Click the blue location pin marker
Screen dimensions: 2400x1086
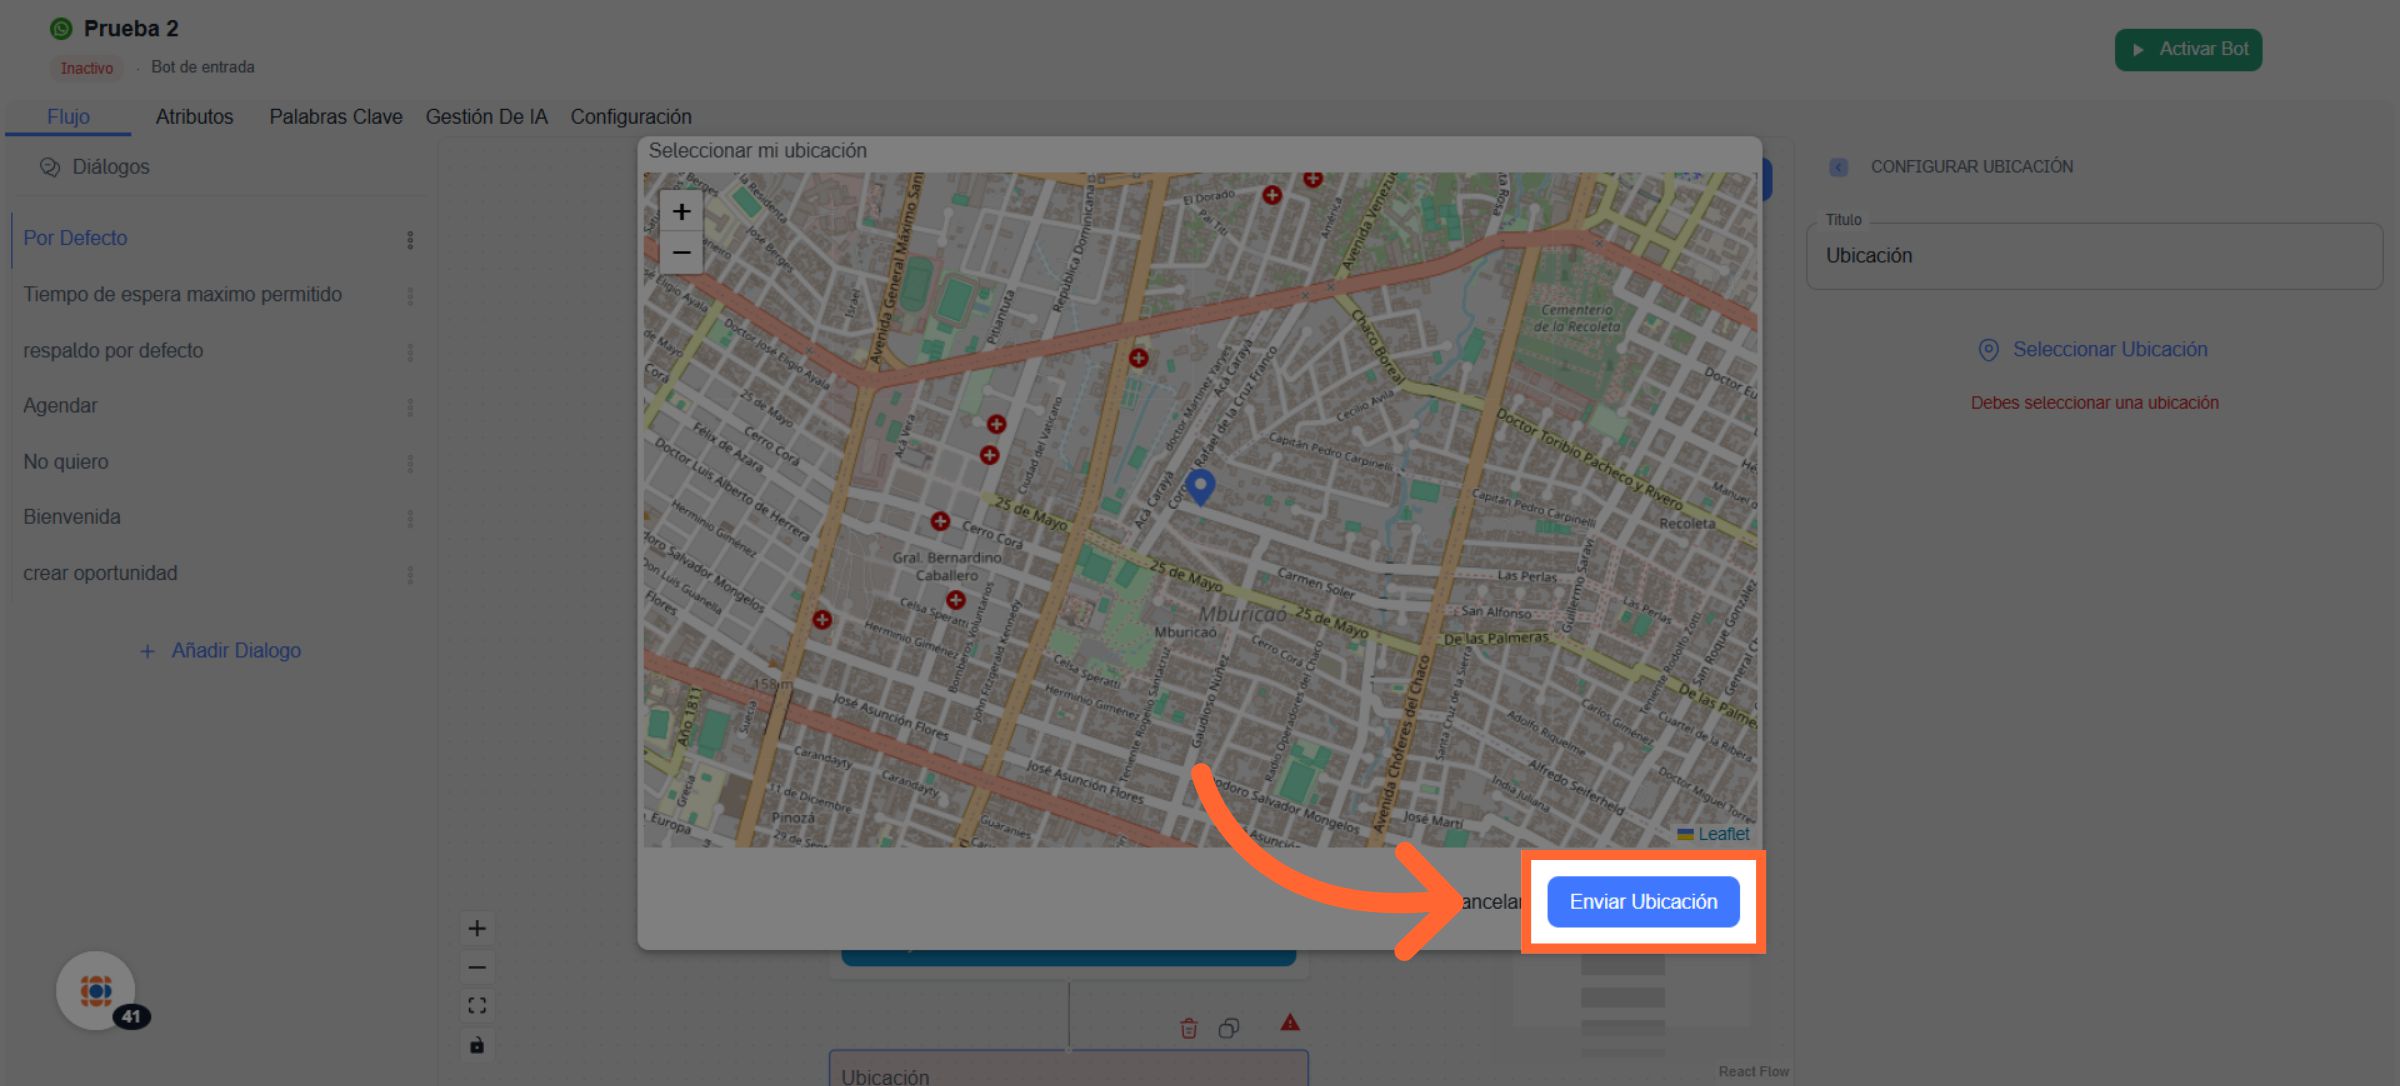point(1200,485)
